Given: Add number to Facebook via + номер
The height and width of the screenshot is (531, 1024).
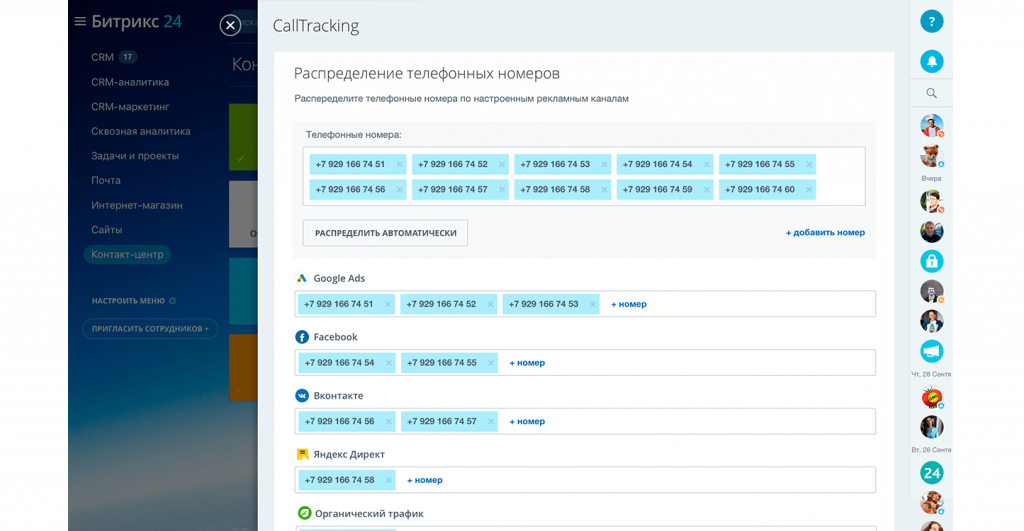Looking at the screenshot, I should pyautogui.click(x=526, y=363).
